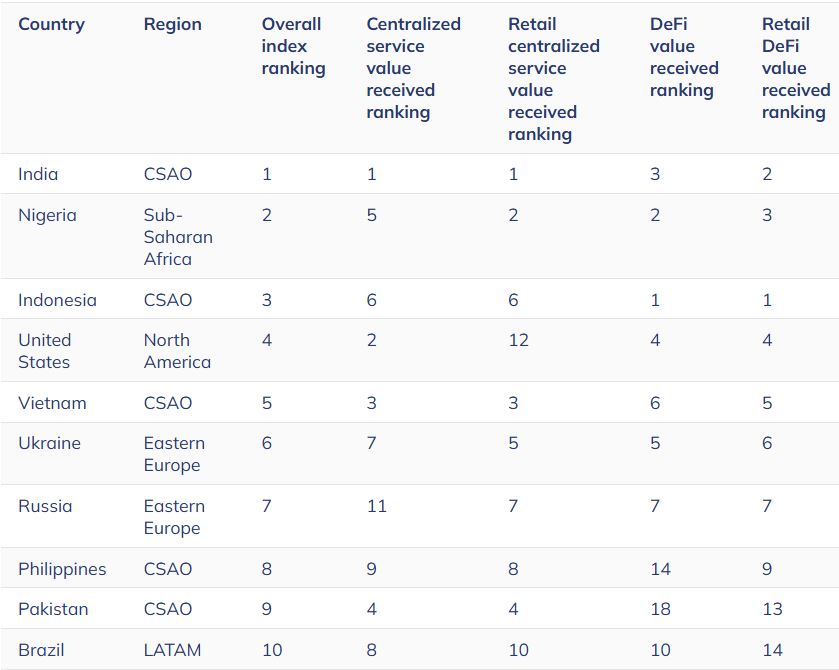839x670 pixels.
Task: Click the "Overall index ranking" header
Action: tap(293, 46)
